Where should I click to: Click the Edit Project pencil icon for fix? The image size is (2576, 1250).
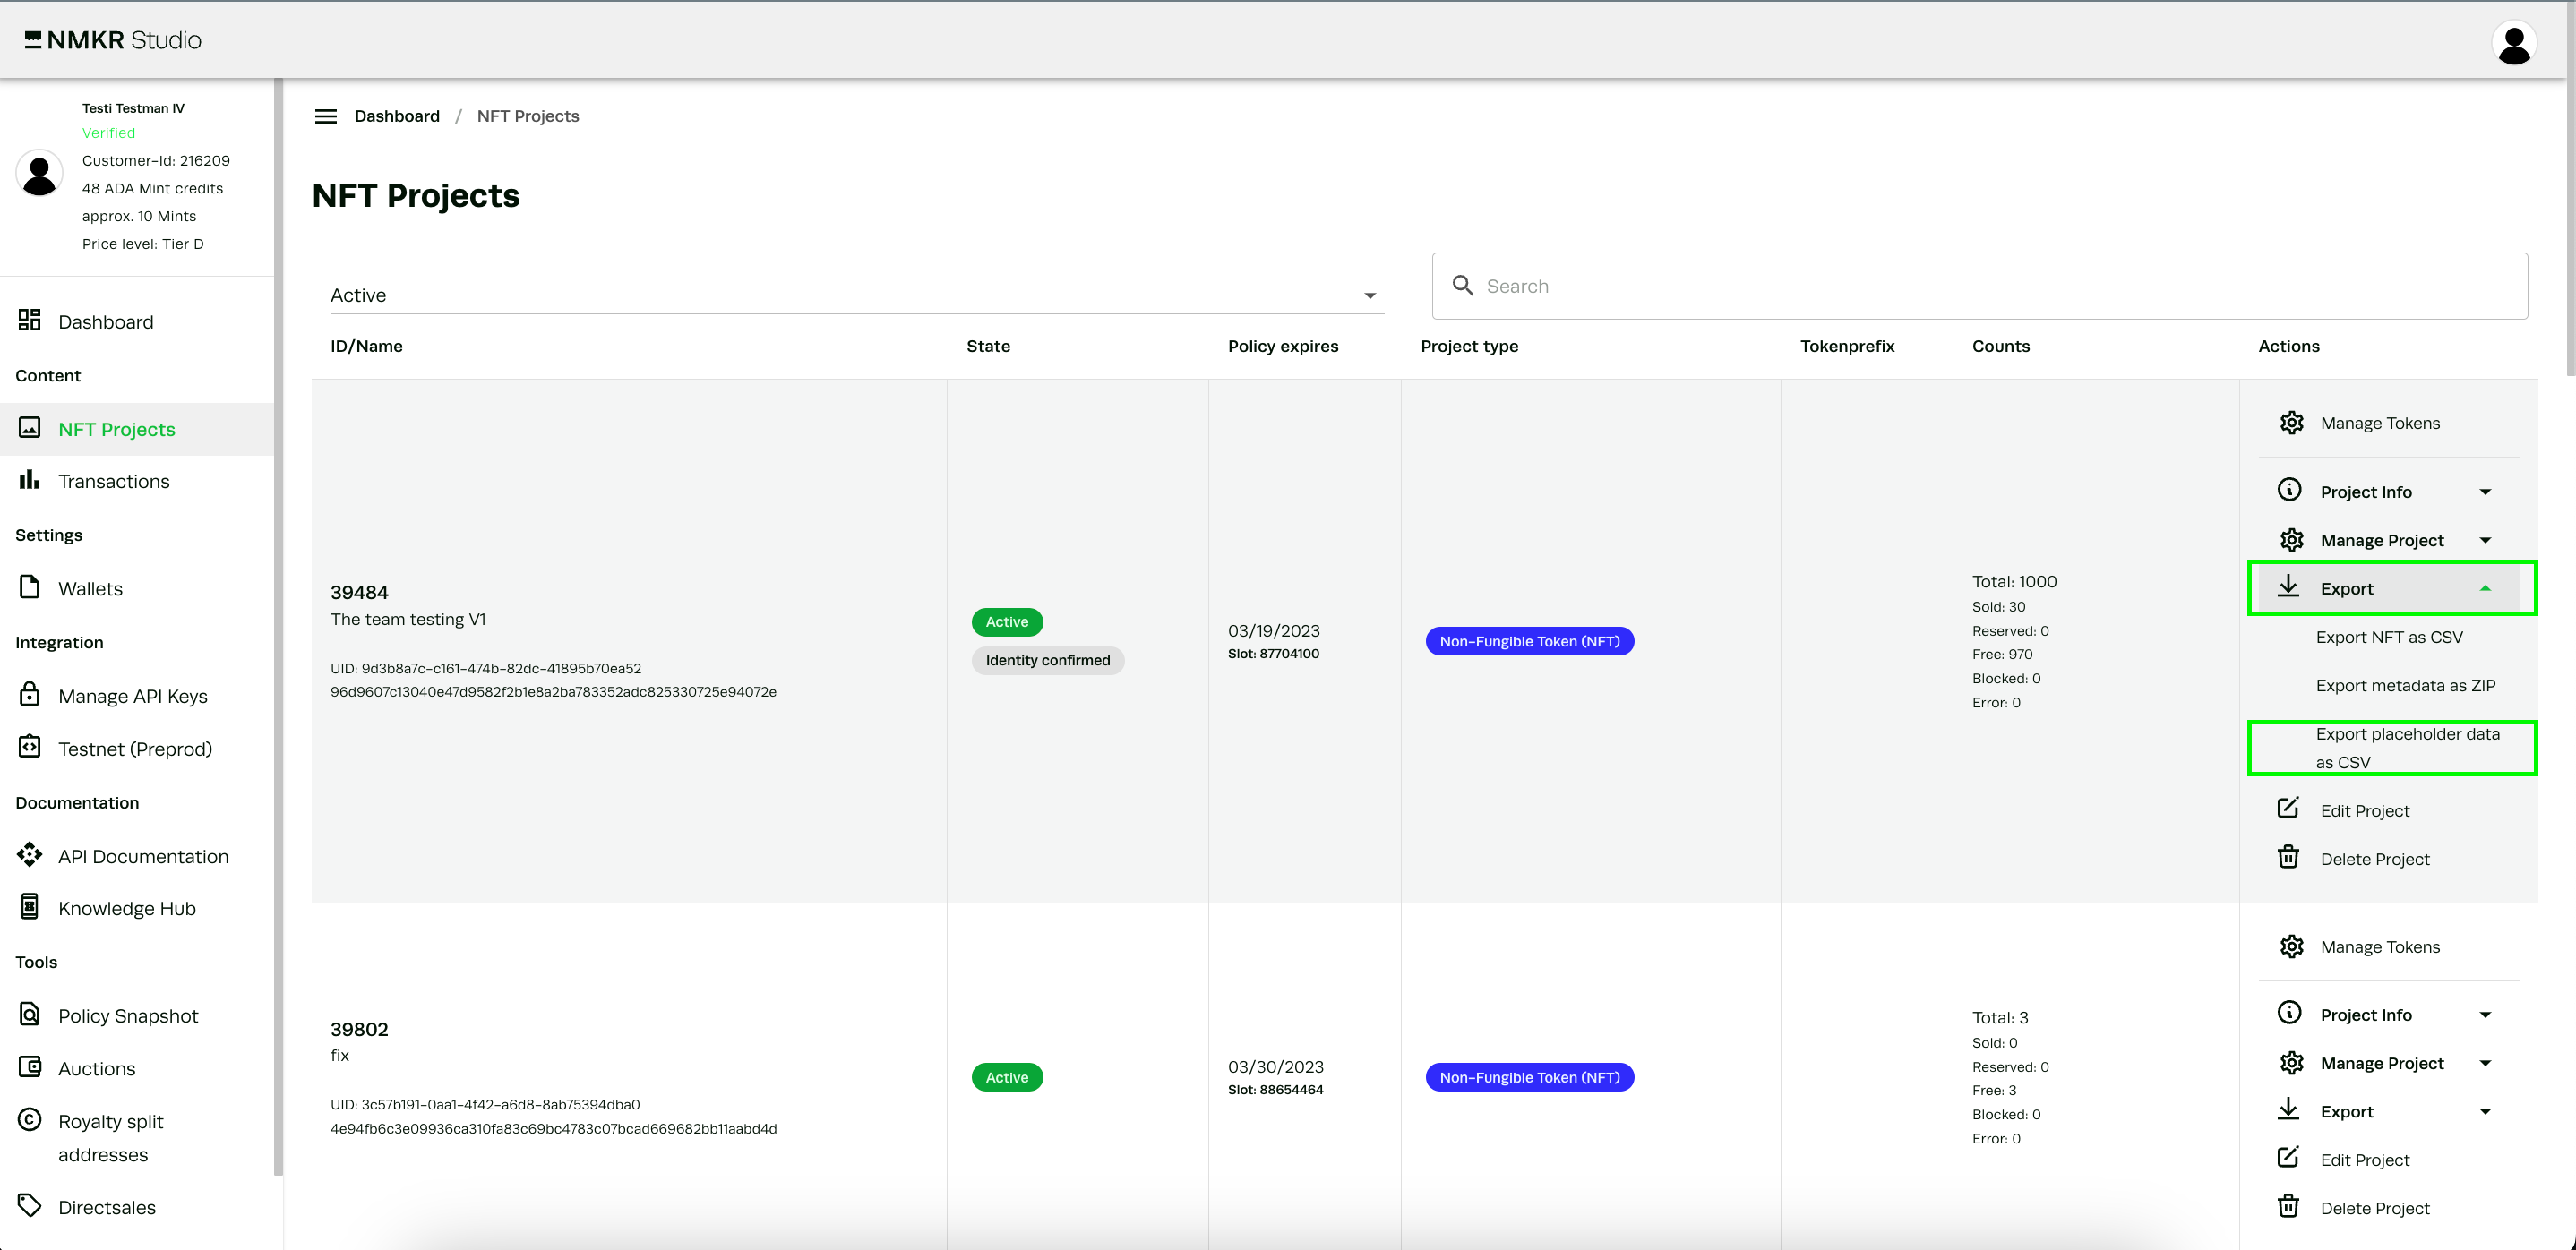(x=2288, y=1158)
